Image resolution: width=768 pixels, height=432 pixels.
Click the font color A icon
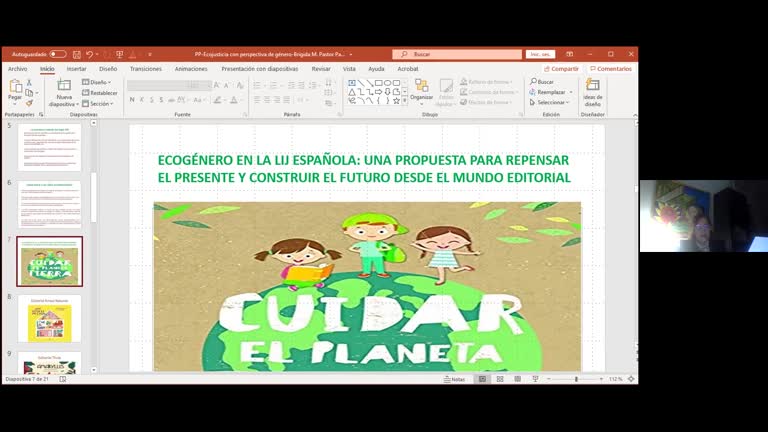click(x=234, y=100)
